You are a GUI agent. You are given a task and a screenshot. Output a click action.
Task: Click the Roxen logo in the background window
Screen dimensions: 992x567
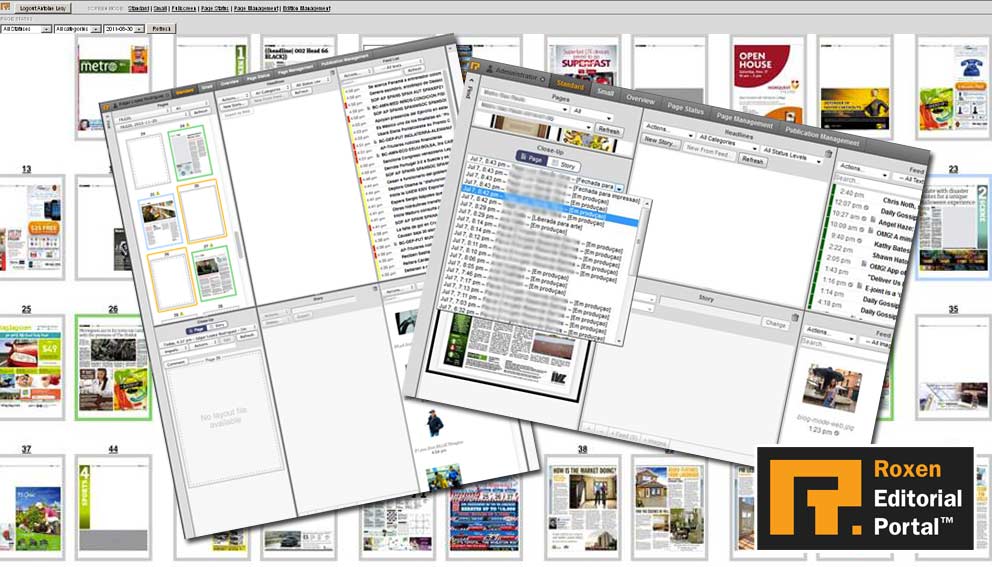(4, 8)
